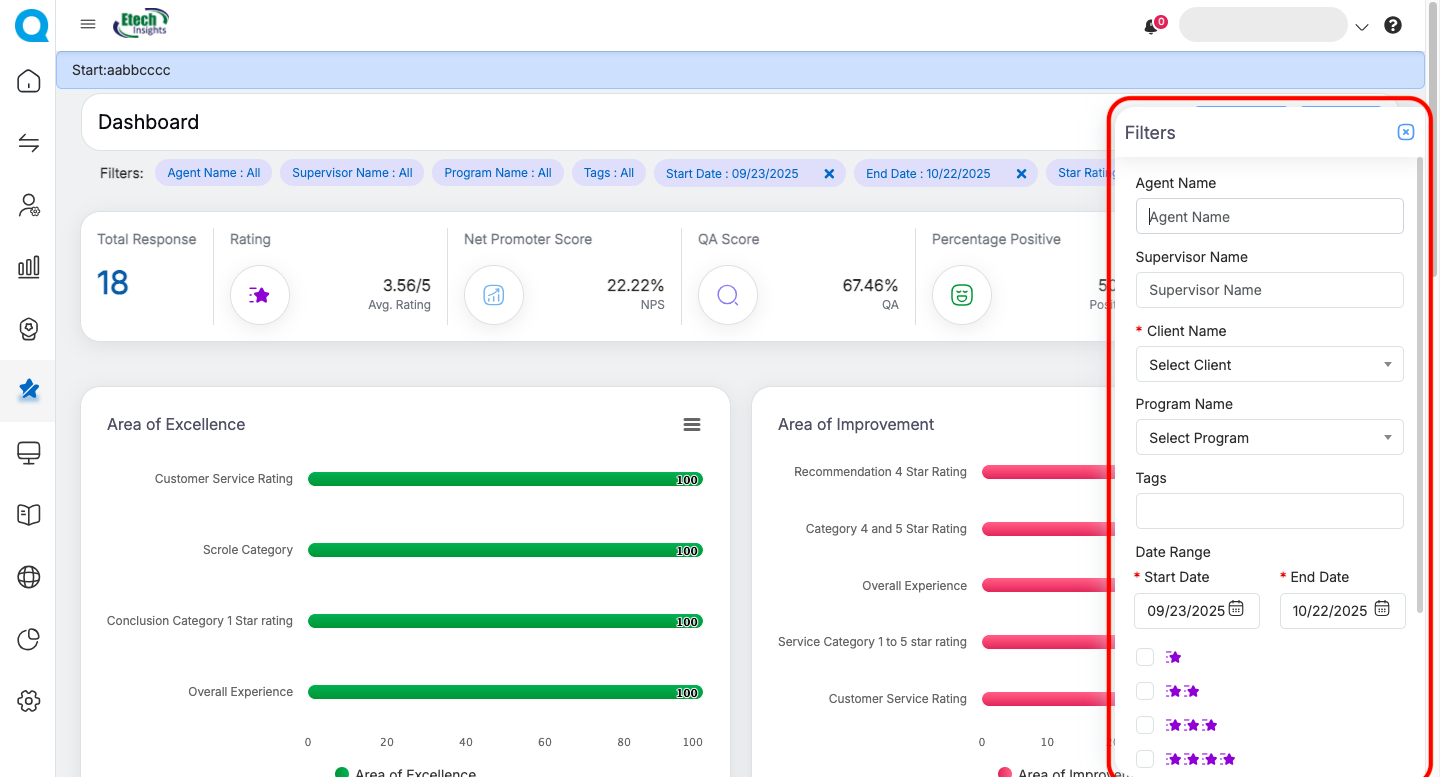Remove the End Date filter chip

(x=1021, y=174)
